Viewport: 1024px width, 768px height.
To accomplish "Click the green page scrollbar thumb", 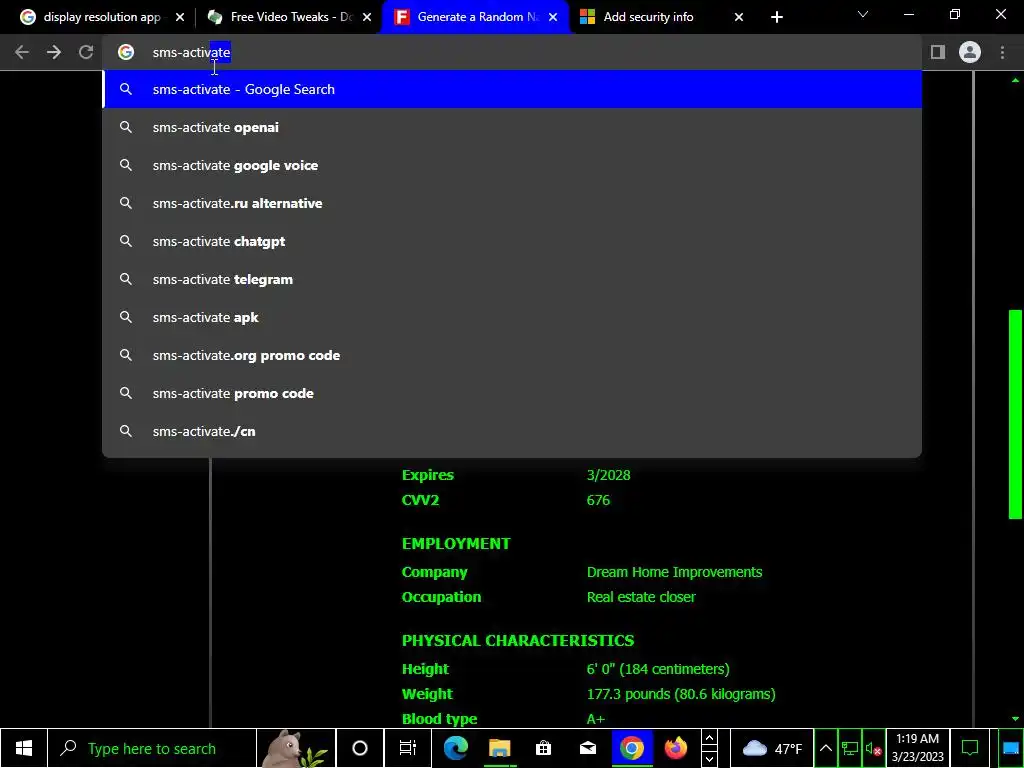I will pyautogui.click(x=1015, y=415).
